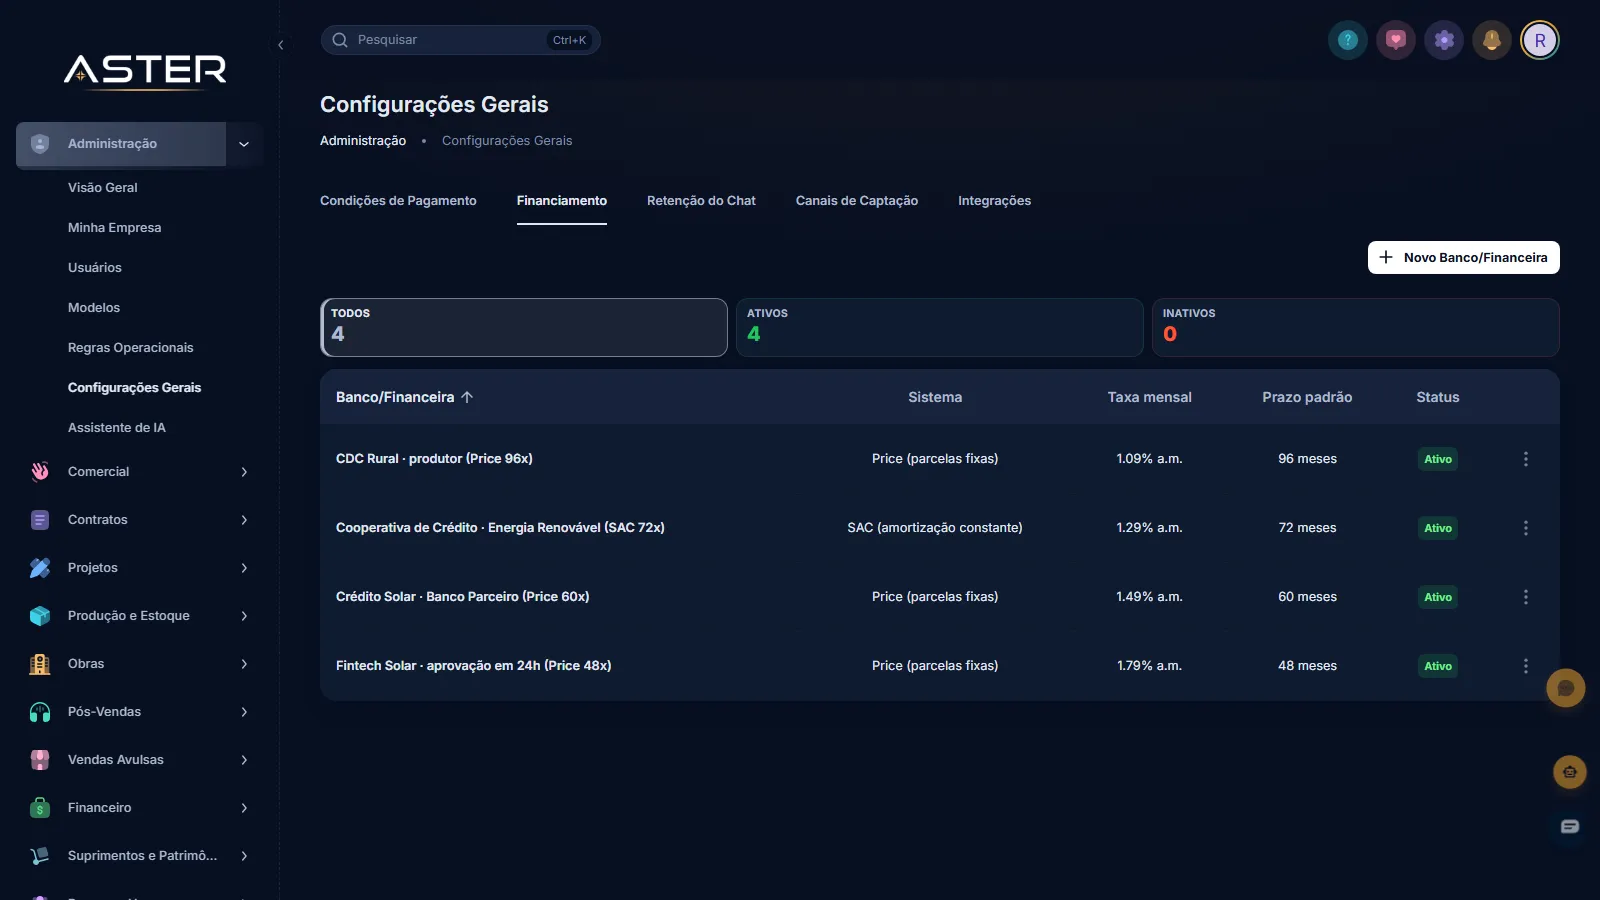Click the Contratos document icon in sidebar
1600x900 pixels.
tap(40, 520)
